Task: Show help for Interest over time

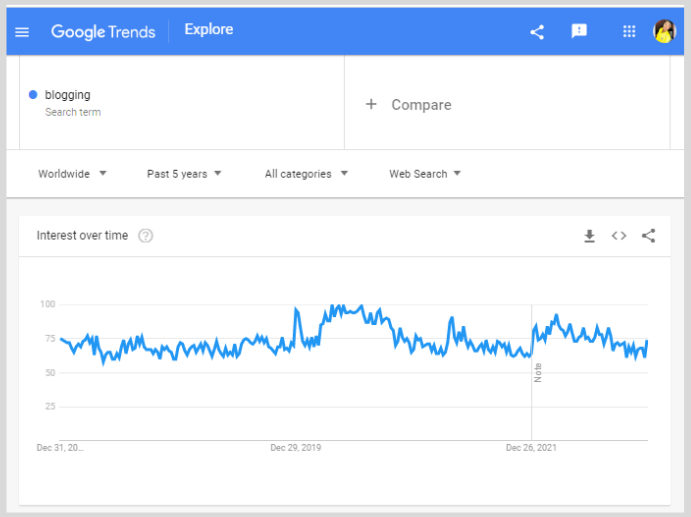Action: click(146, 236)
